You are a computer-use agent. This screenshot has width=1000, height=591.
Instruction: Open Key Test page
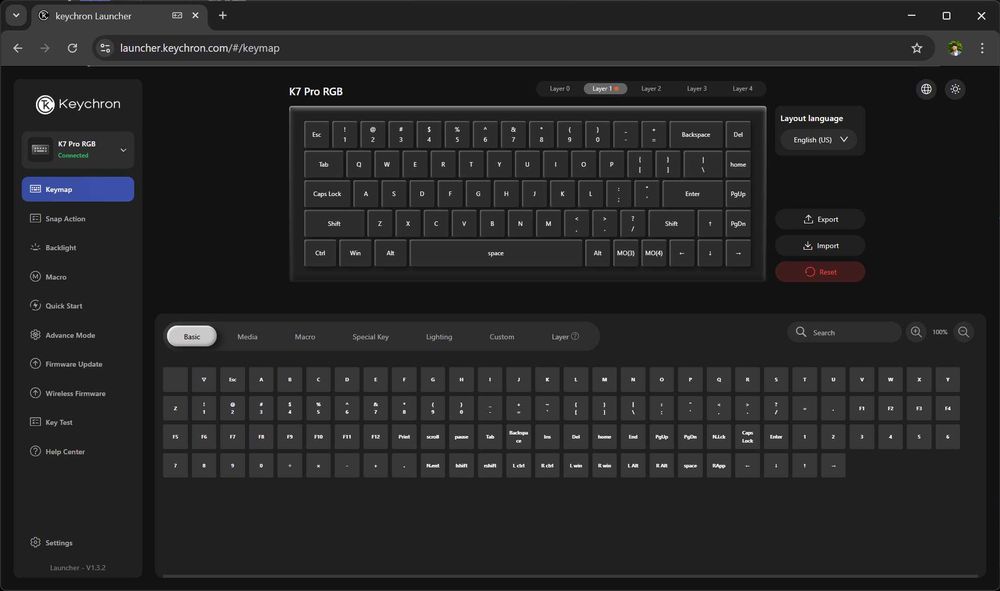click(x=78, y=422)
